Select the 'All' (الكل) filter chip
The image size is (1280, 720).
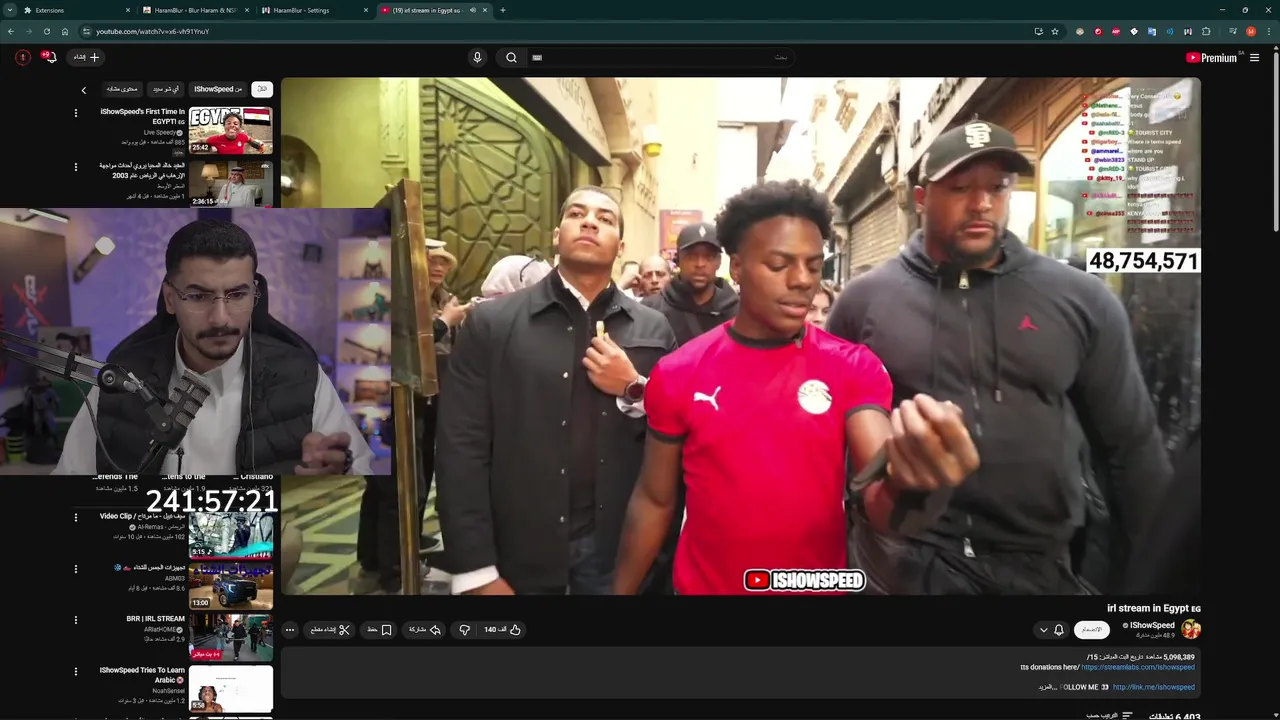click(262, 89)
